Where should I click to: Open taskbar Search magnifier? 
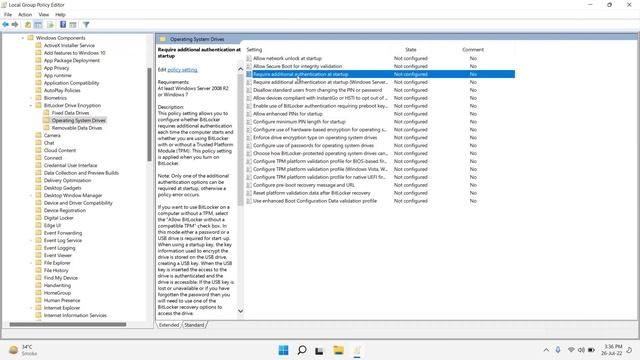click(302, 350)
